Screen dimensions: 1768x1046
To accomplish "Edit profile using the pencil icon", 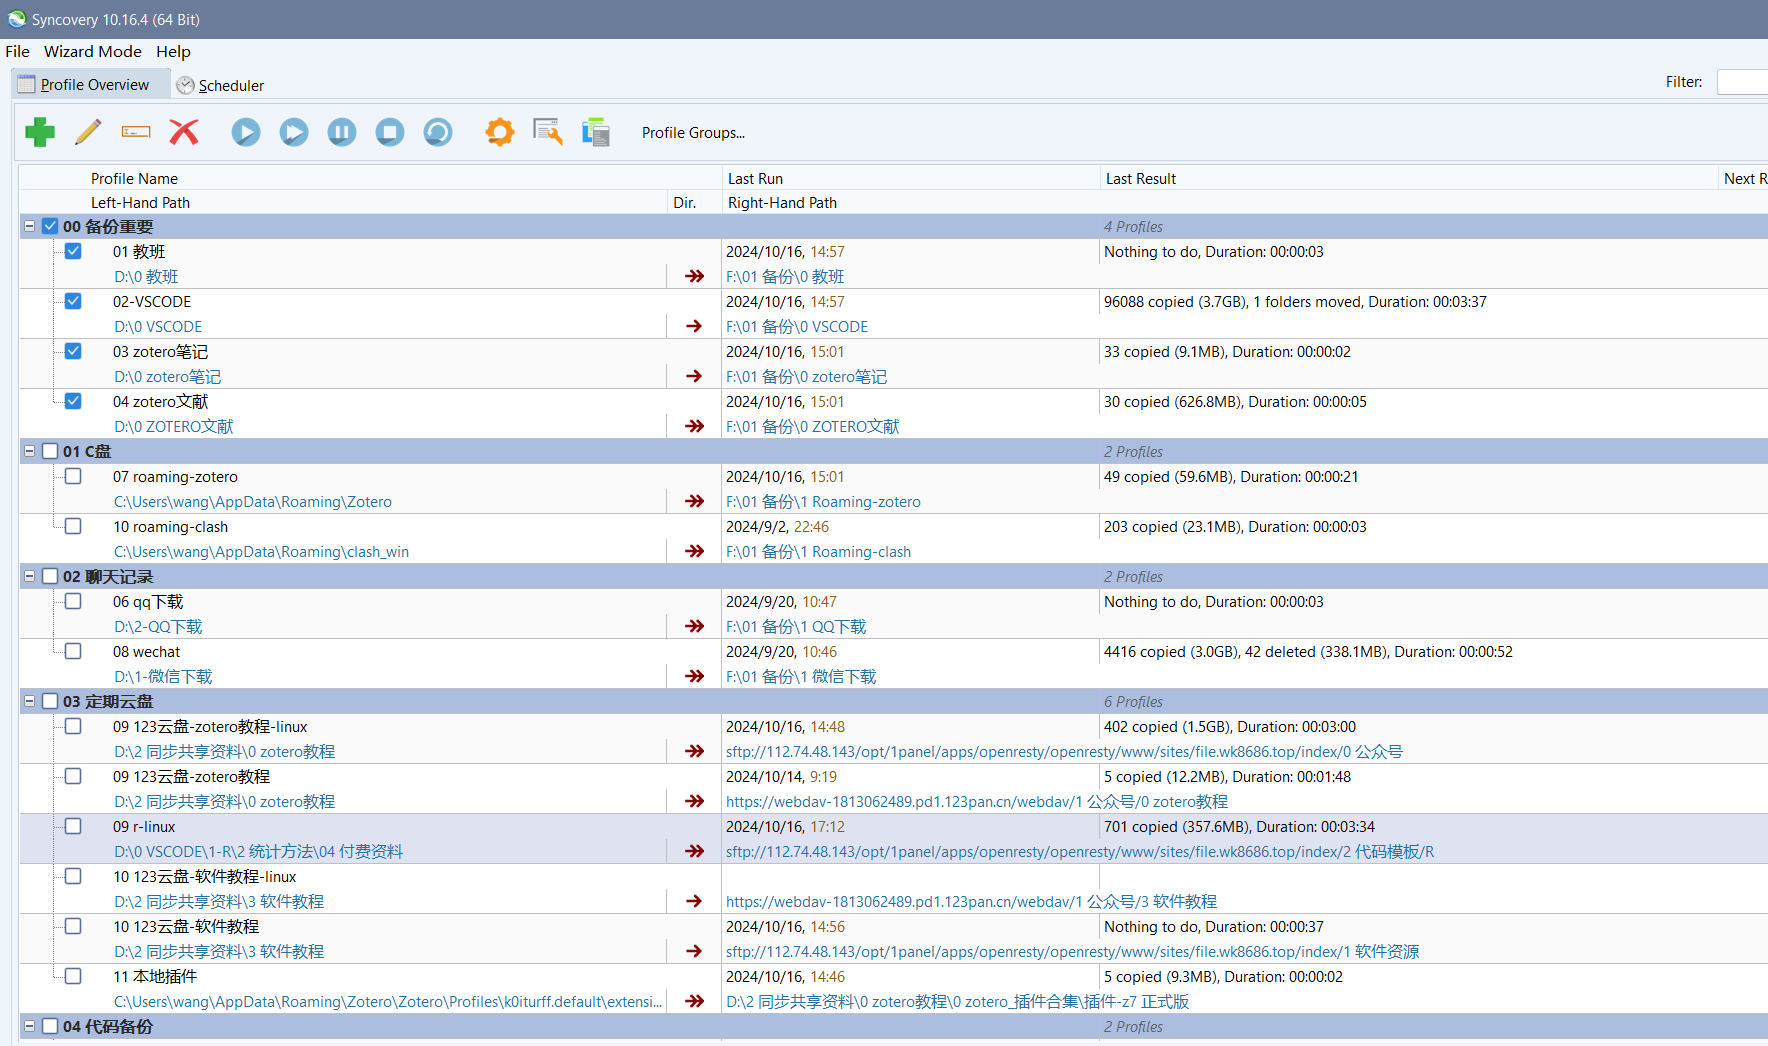I will point(88,132).
